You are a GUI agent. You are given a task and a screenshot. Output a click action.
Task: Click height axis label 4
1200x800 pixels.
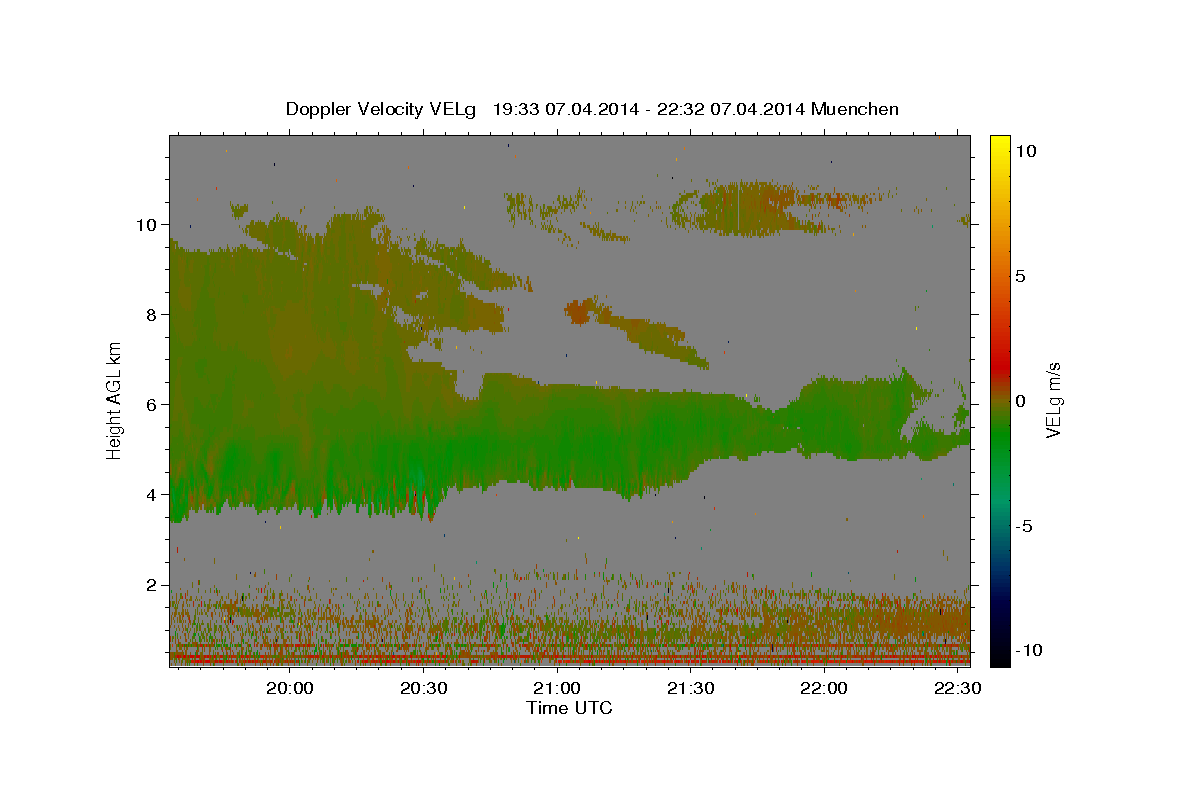pyautogui.click(x=151, y=495)
